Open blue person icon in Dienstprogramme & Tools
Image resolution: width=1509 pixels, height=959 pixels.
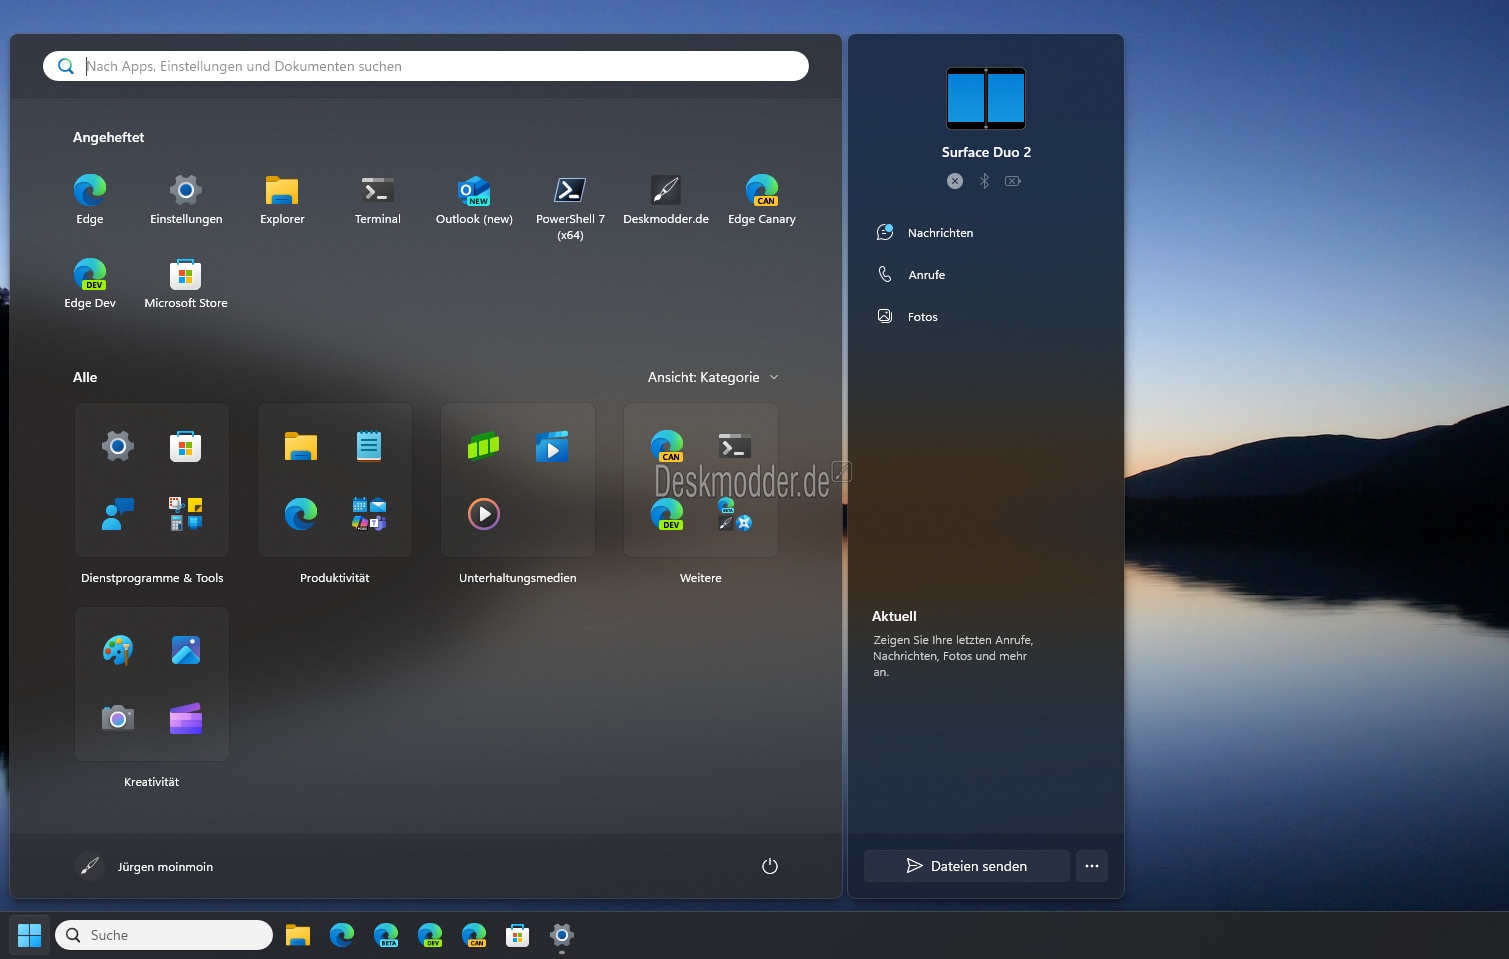(x=118, y=514)
